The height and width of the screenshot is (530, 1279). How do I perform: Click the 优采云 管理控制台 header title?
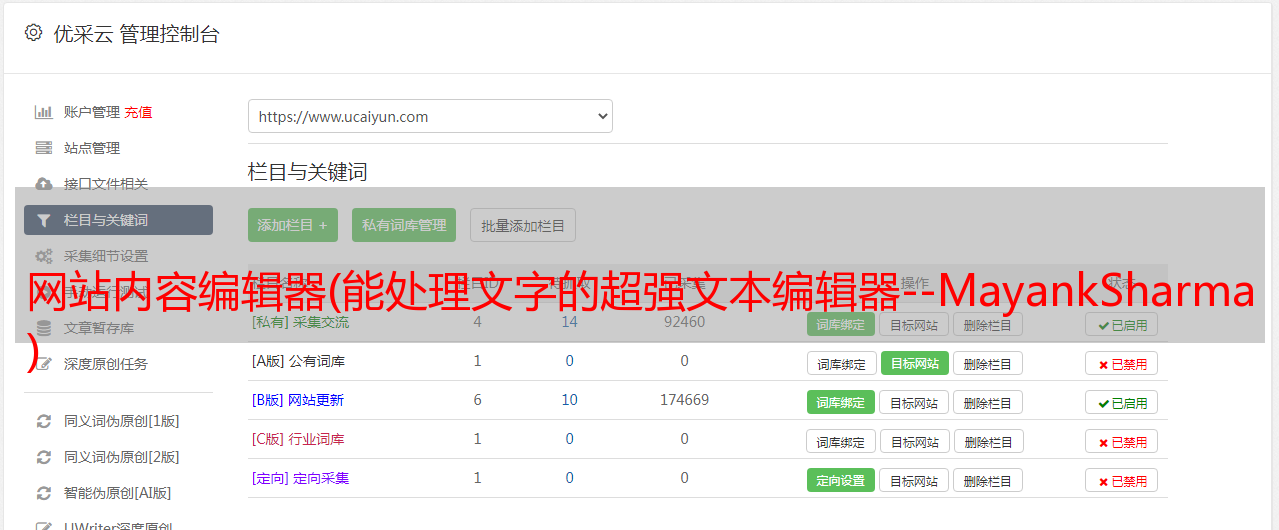click(136, 34)
